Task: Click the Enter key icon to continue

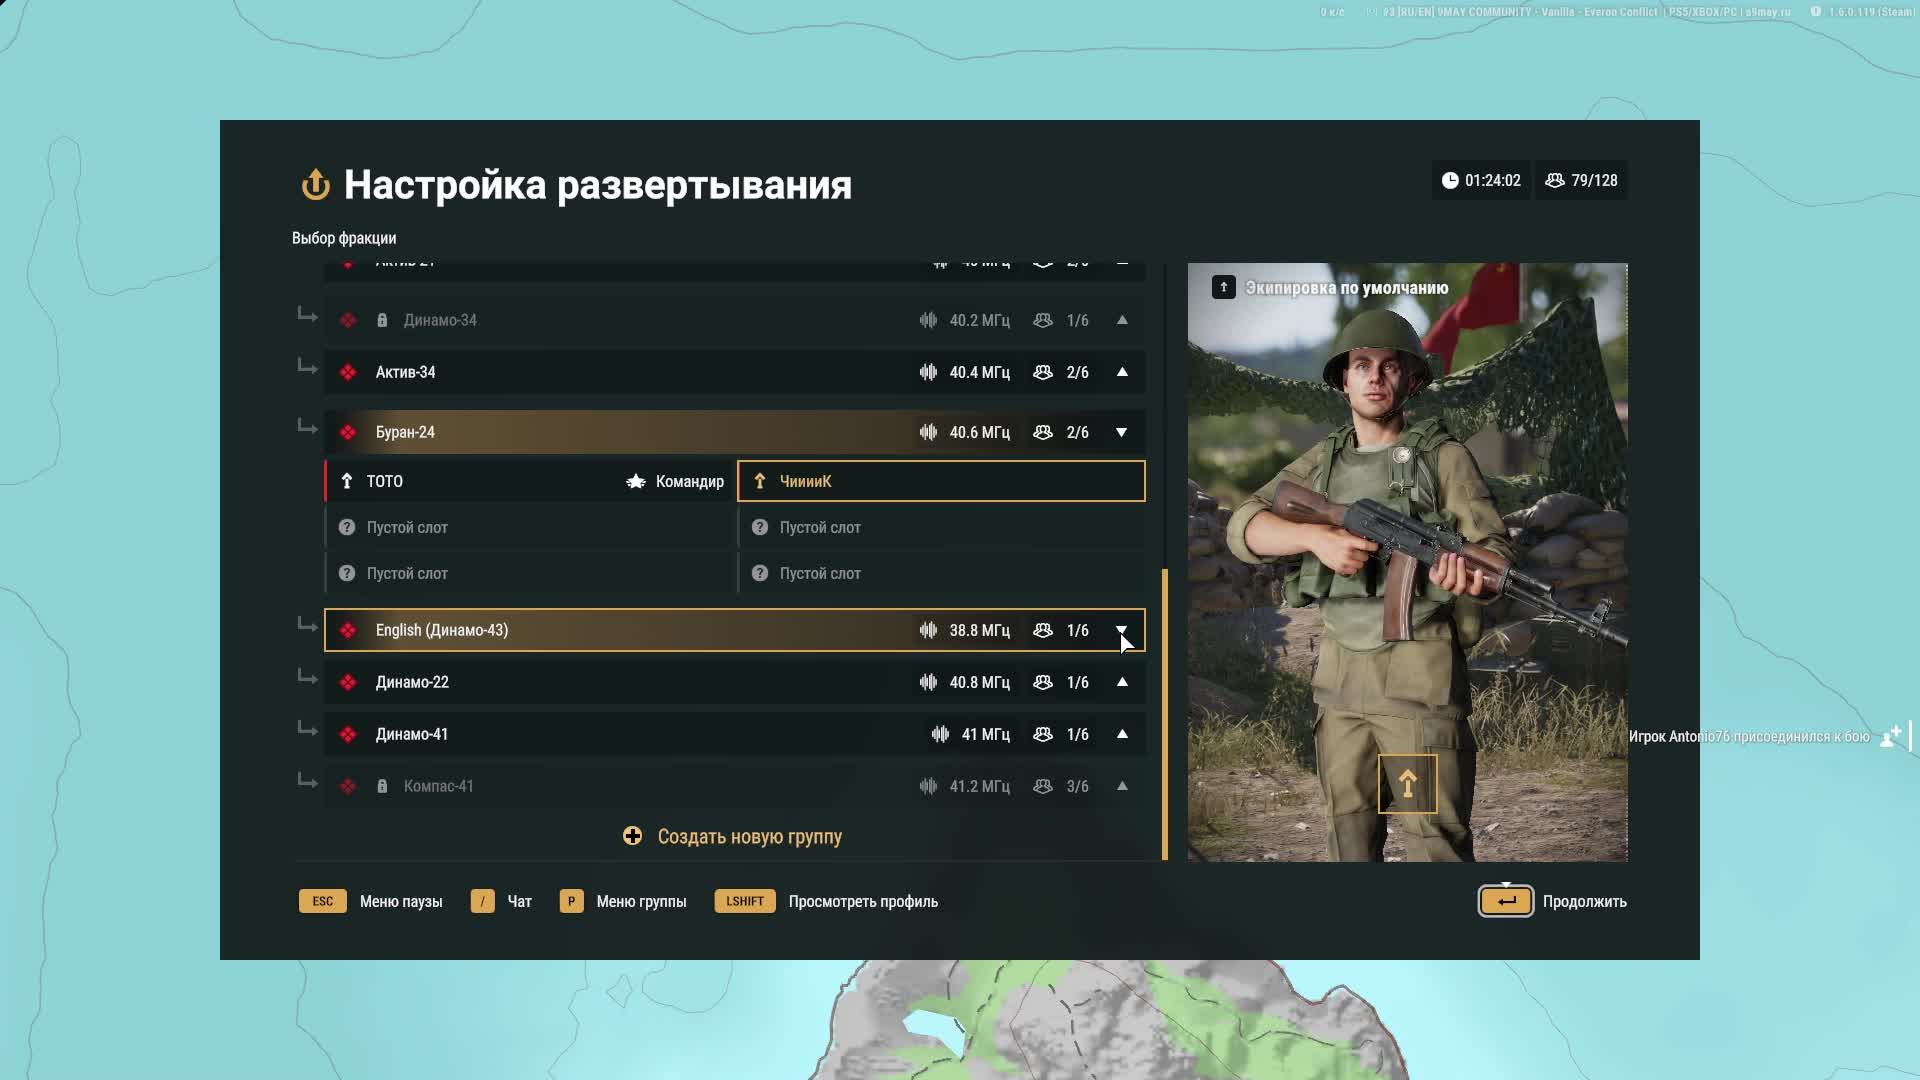Action: [x=1506, y=901]
